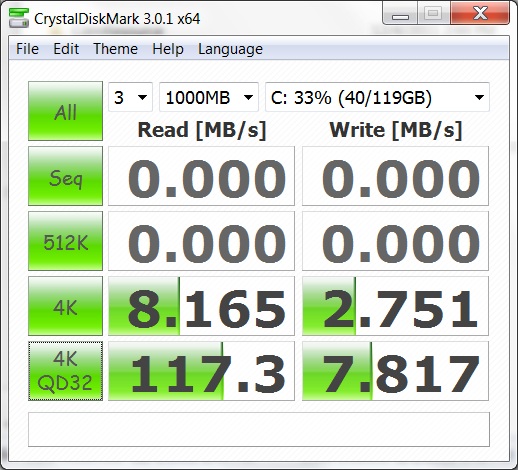Open the Theme menu
This screenshot has height=470, width=518.
pos(115,49)
